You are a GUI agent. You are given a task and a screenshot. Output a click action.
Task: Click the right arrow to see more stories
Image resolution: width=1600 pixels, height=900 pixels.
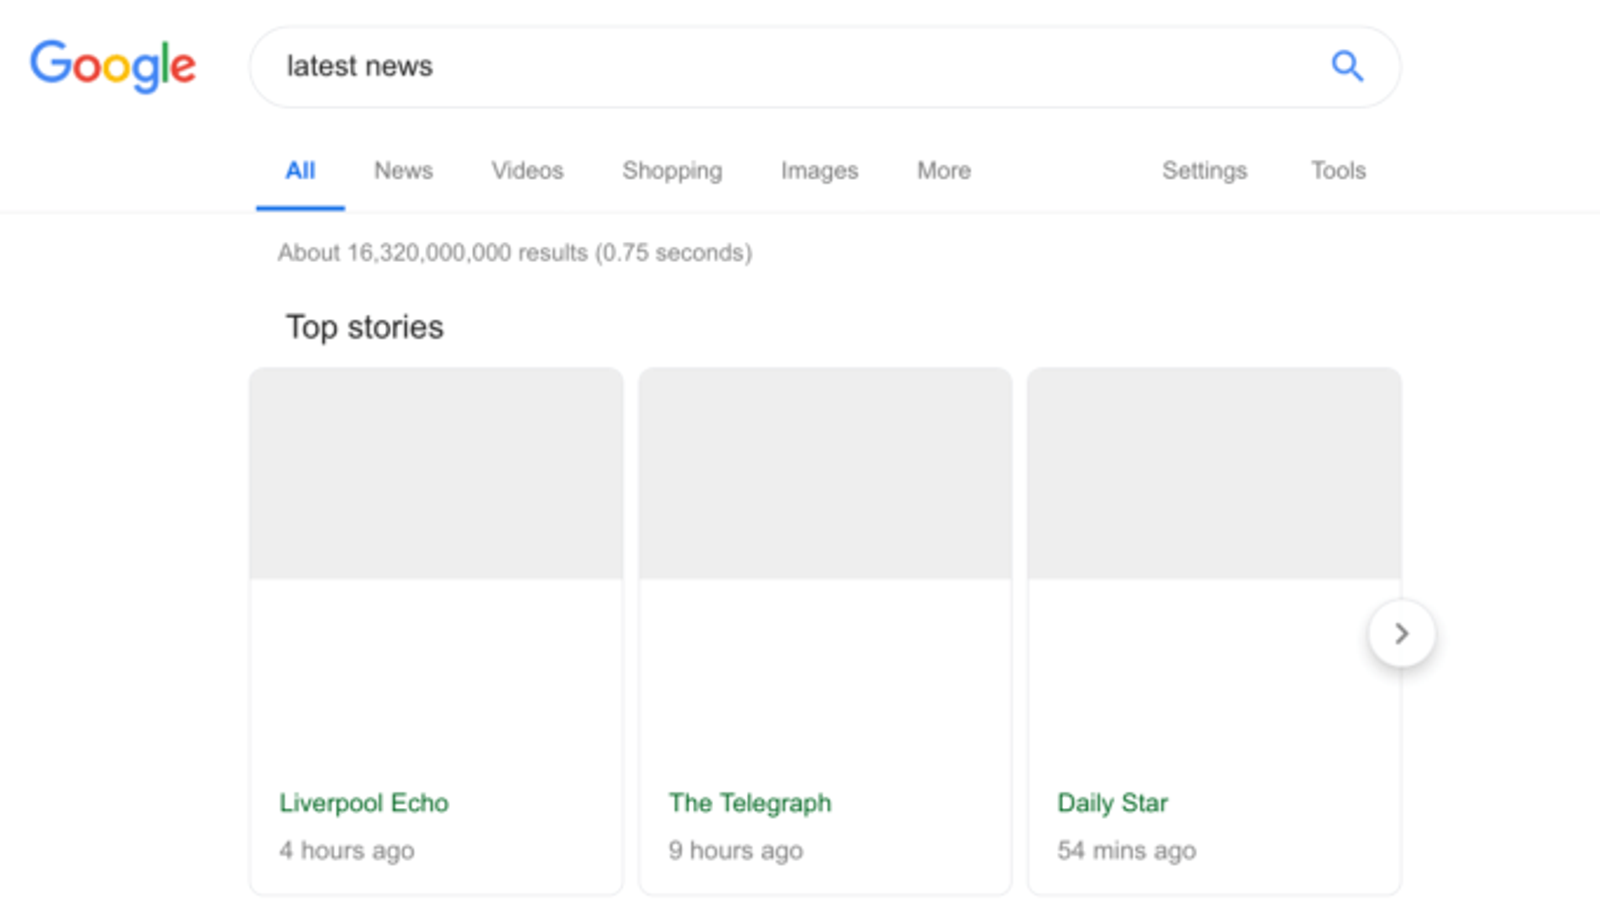point(1402,633)
